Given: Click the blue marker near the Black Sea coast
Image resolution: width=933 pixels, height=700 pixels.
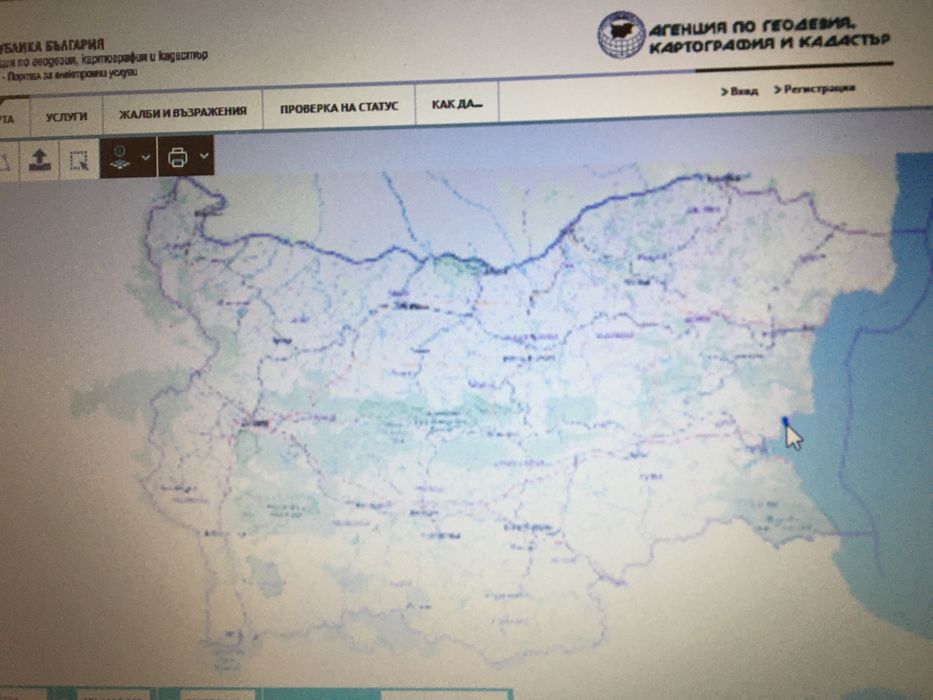Looking at the screenshot, I should (x=785, y=421).
